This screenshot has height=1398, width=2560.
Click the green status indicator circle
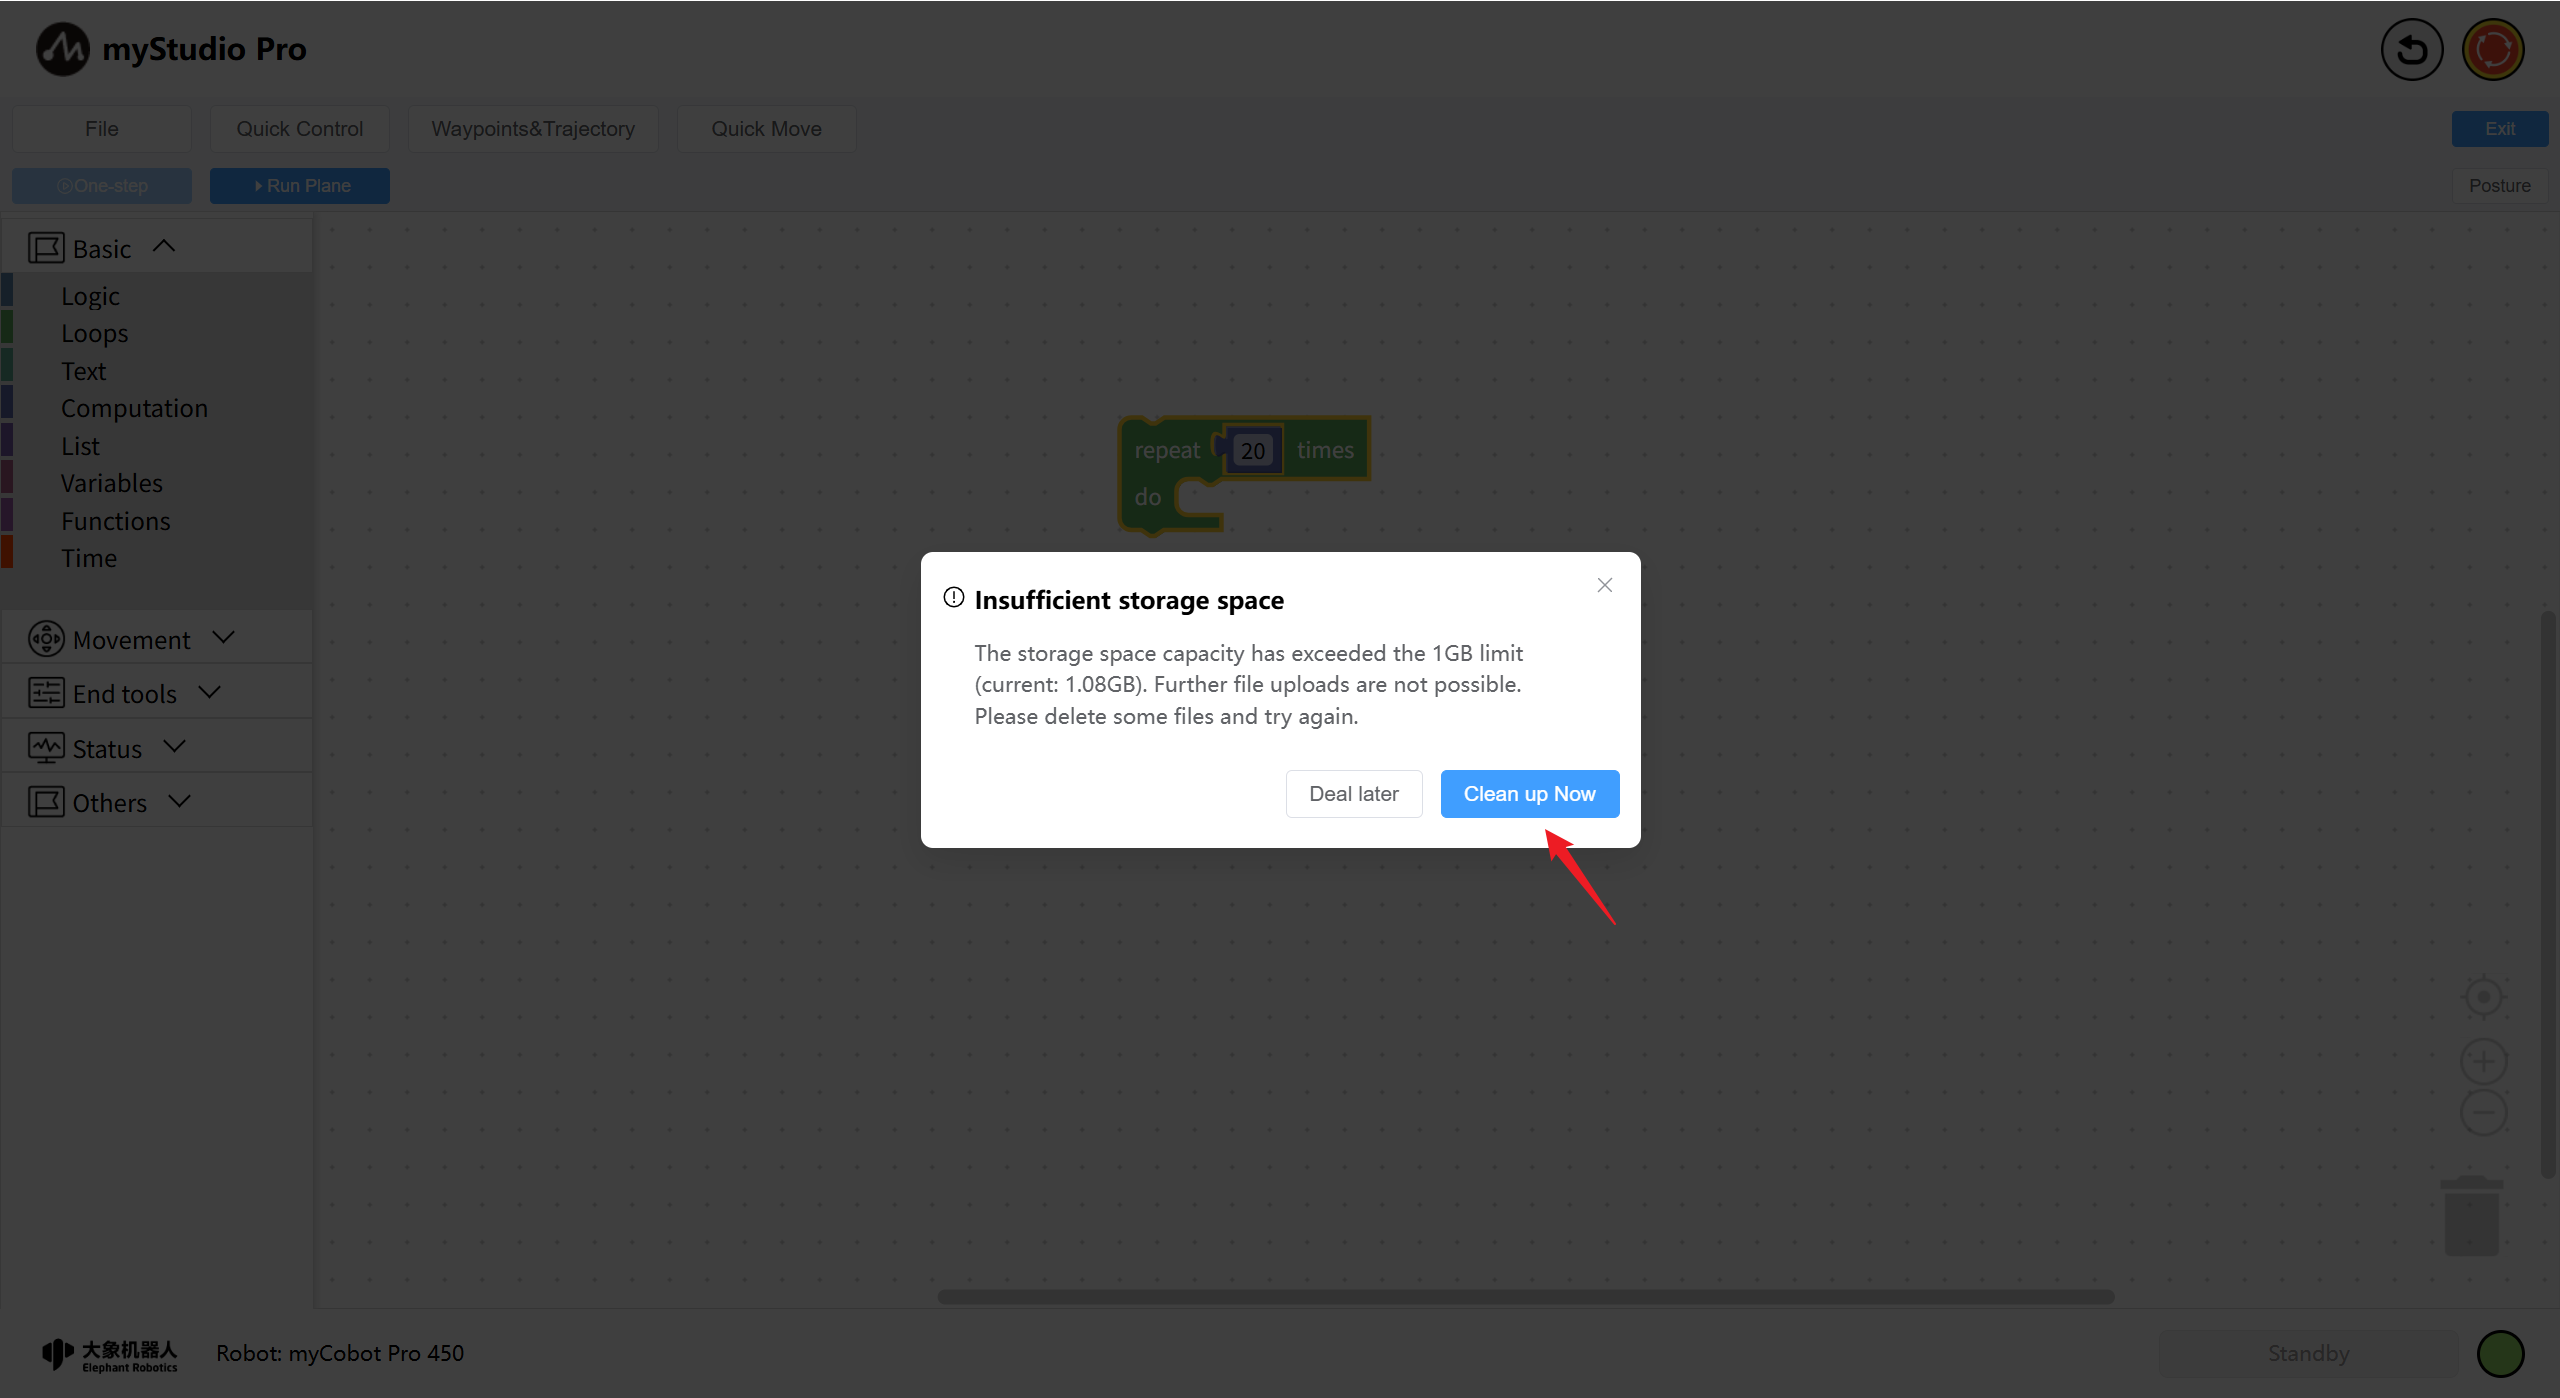(x=2500, y=1354)
